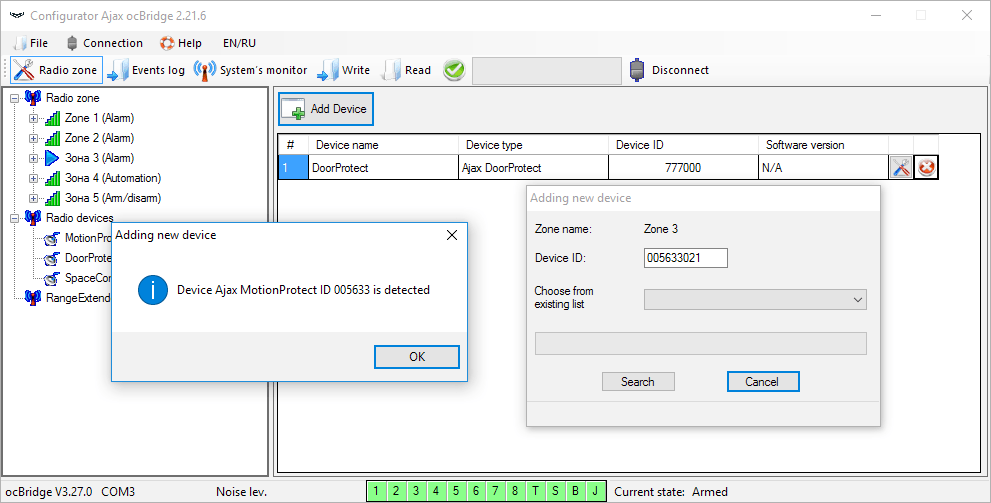Click the Device name column header
The width and height of the screenshot is (991, 503).
(384, 145)
